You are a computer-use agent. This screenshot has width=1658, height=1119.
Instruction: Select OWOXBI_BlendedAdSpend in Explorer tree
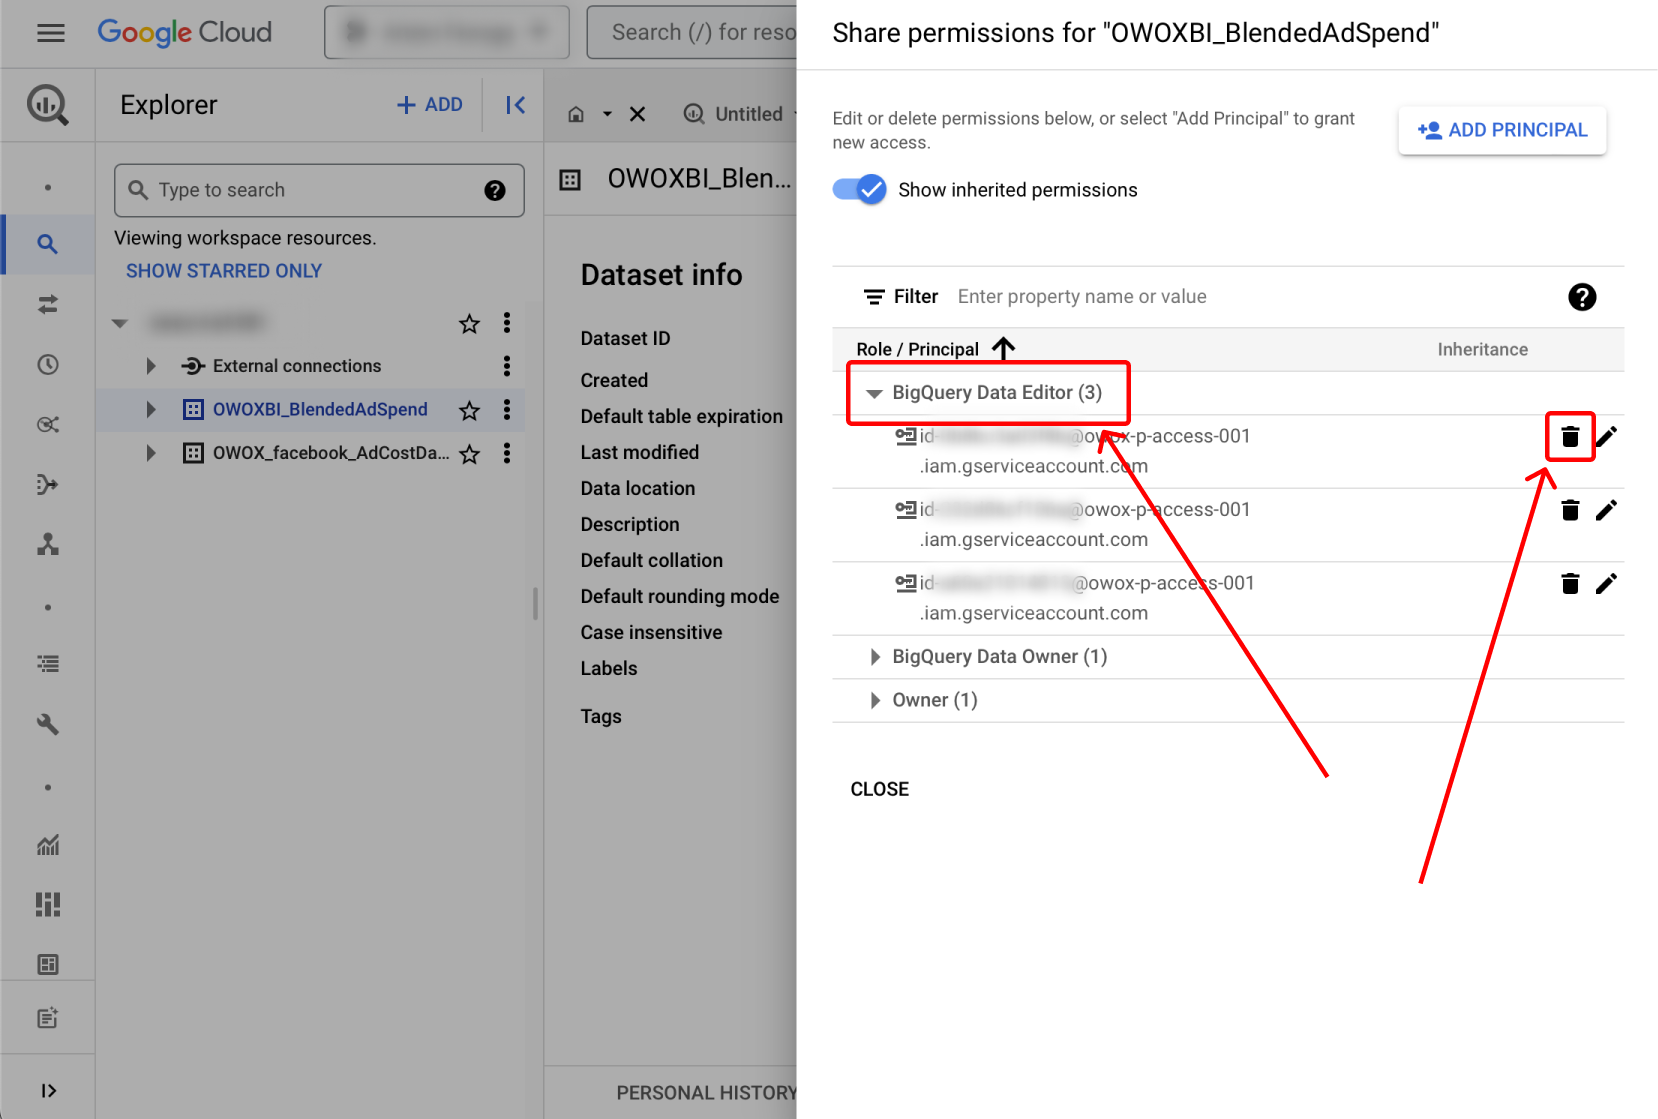[x=320, y=409]
